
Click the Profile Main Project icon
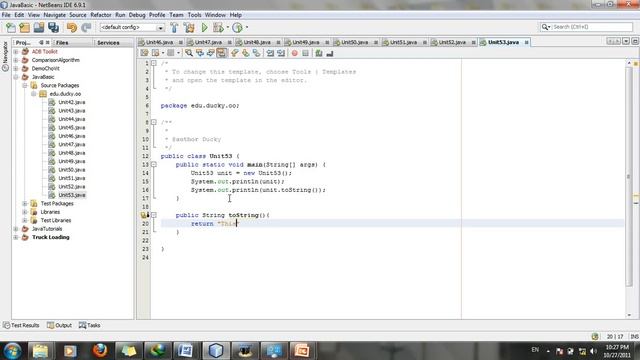click(x=237, y=27)
